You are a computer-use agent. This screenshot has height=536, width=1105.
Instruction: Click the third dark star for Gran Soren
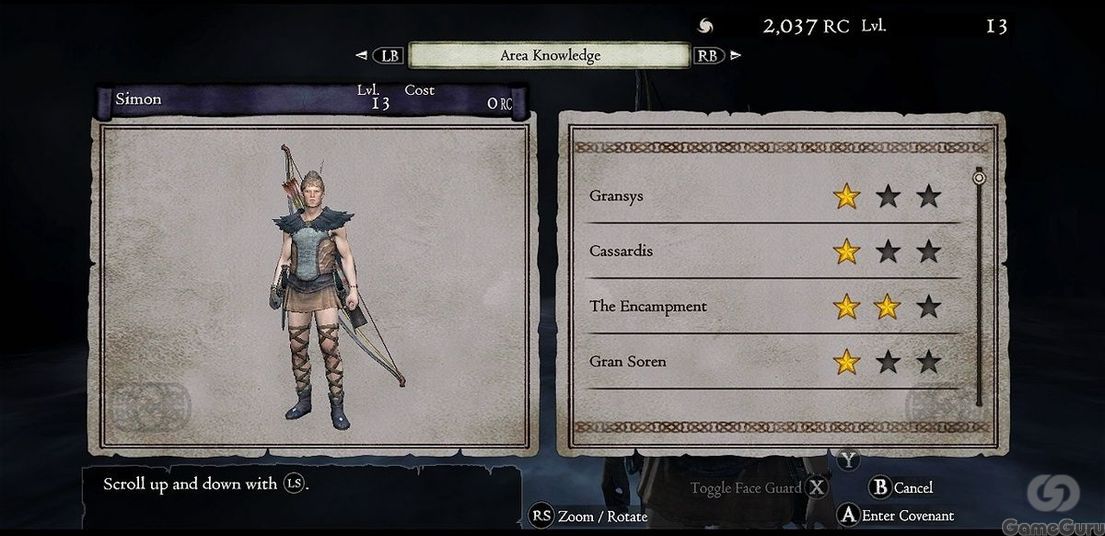click(x=929, y=362)
